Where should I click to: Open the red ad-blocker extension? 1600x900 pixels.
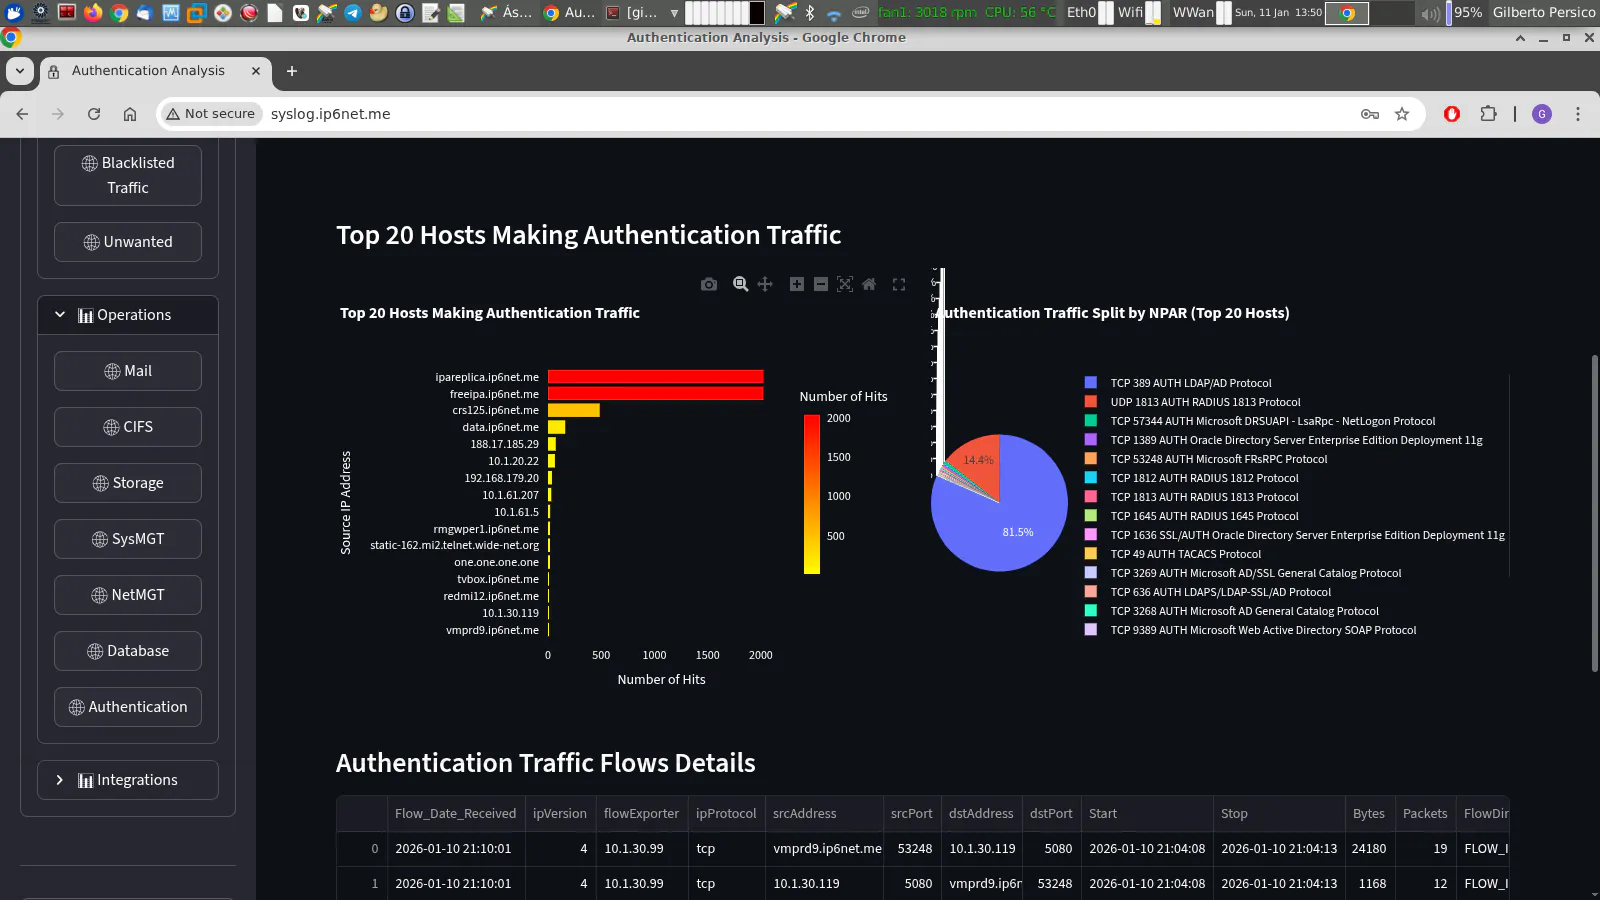coord(1452,114)
